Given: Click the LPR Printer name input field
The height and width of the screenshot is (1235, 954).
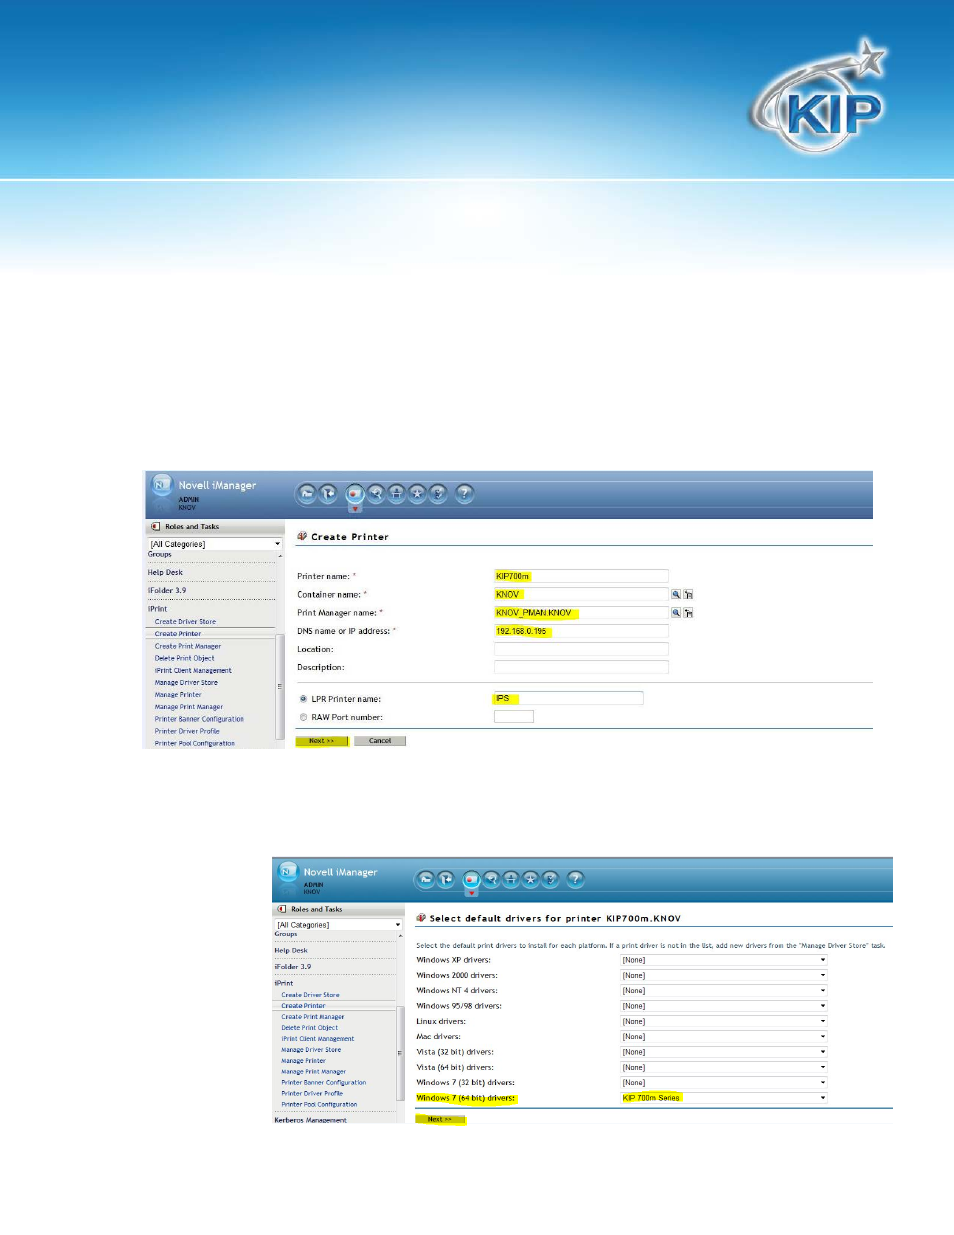Looking at the screenshot, I should coord(568,698).
